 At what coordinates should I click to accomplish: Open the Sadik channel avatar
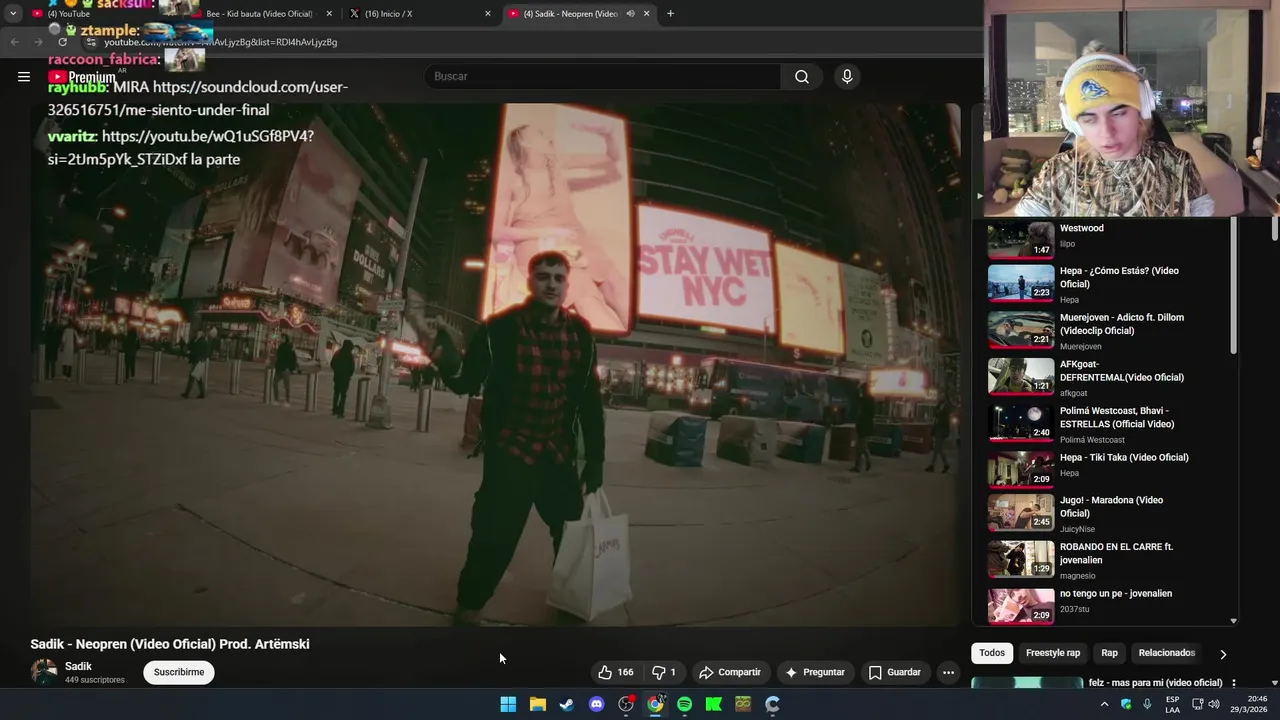point(44,672)
